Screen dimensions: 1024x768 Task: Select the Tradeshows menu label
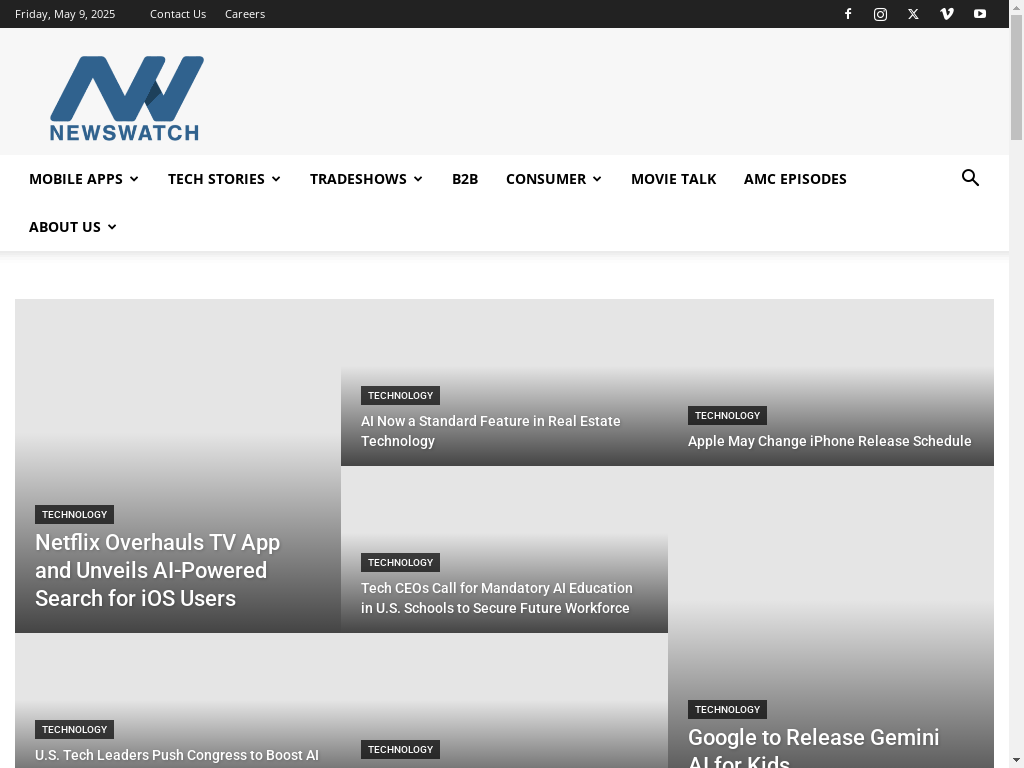pyautogui.click(x=358, y=179)
